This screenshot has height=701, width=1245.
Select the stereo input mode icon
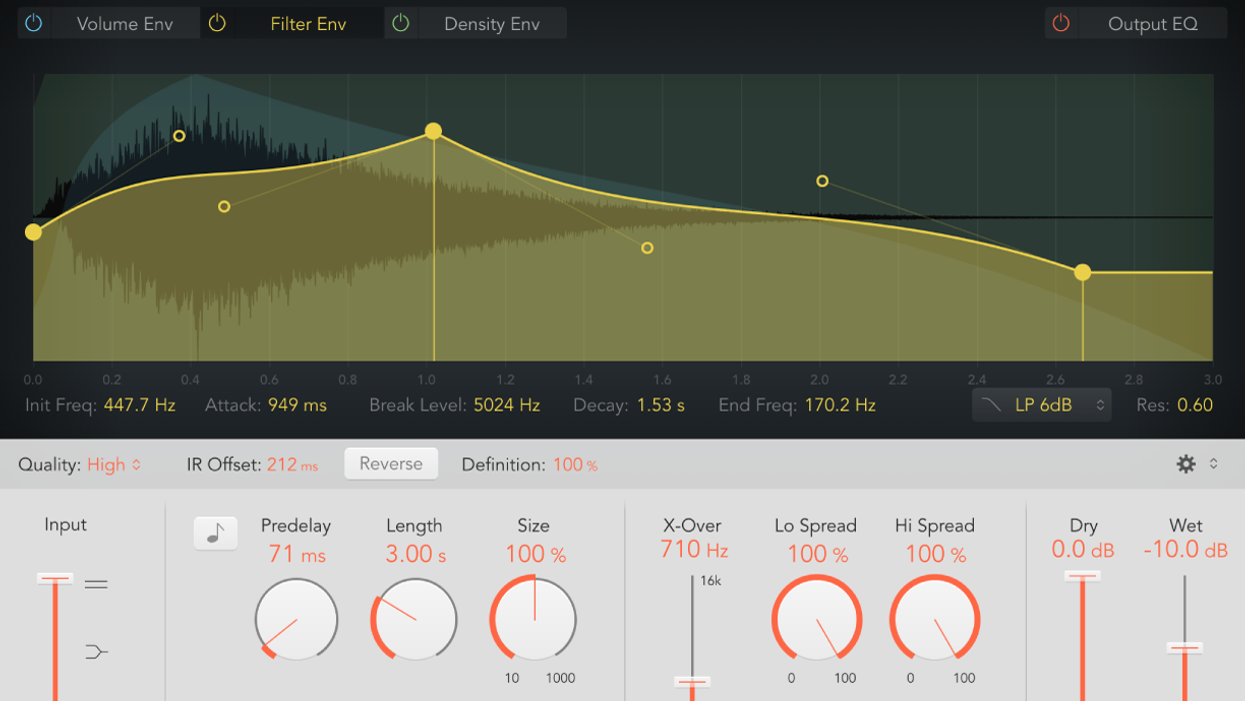[96, 584]
